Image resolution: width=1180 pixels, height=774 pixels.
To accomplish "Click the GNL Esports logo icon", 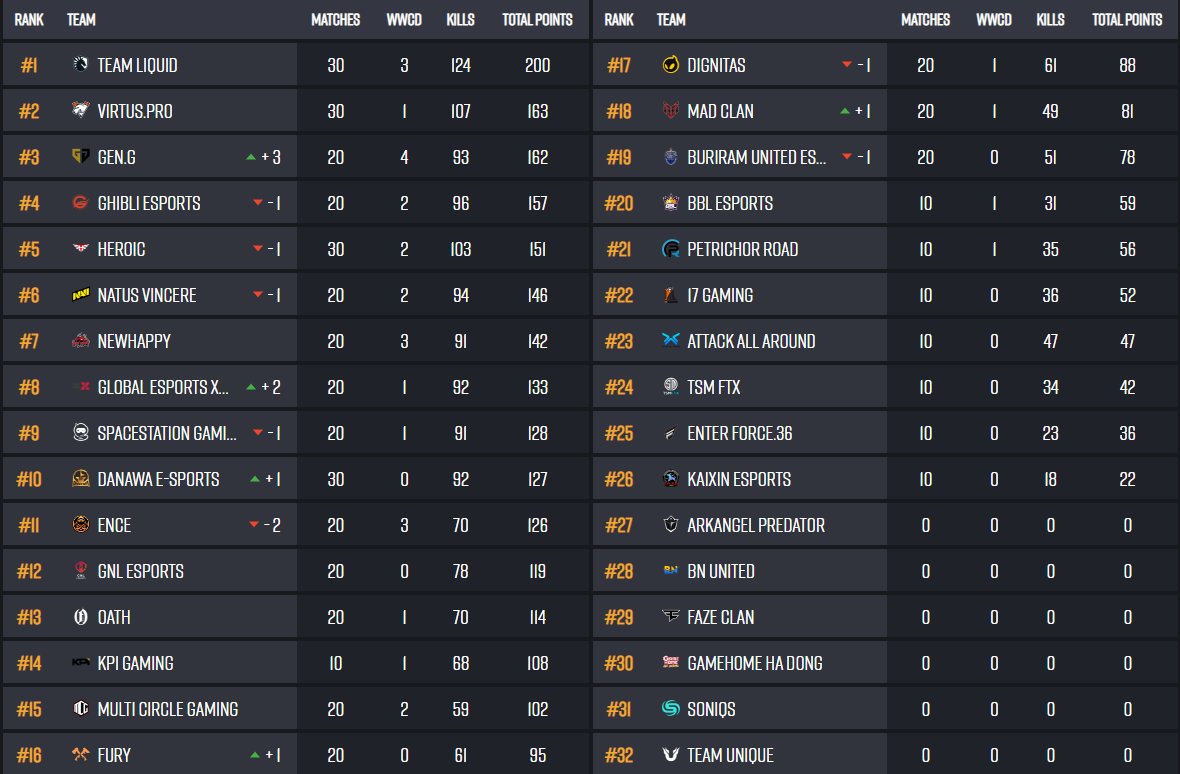I will click(81, 570).
